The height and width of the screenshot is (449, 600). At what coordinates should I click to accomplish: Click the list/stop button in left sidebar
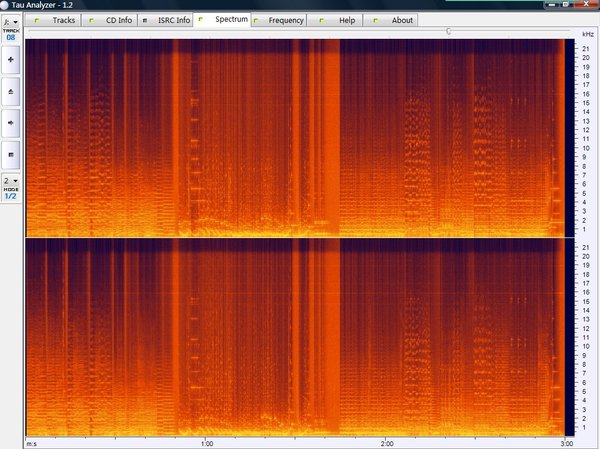click(x=11, y=155)
